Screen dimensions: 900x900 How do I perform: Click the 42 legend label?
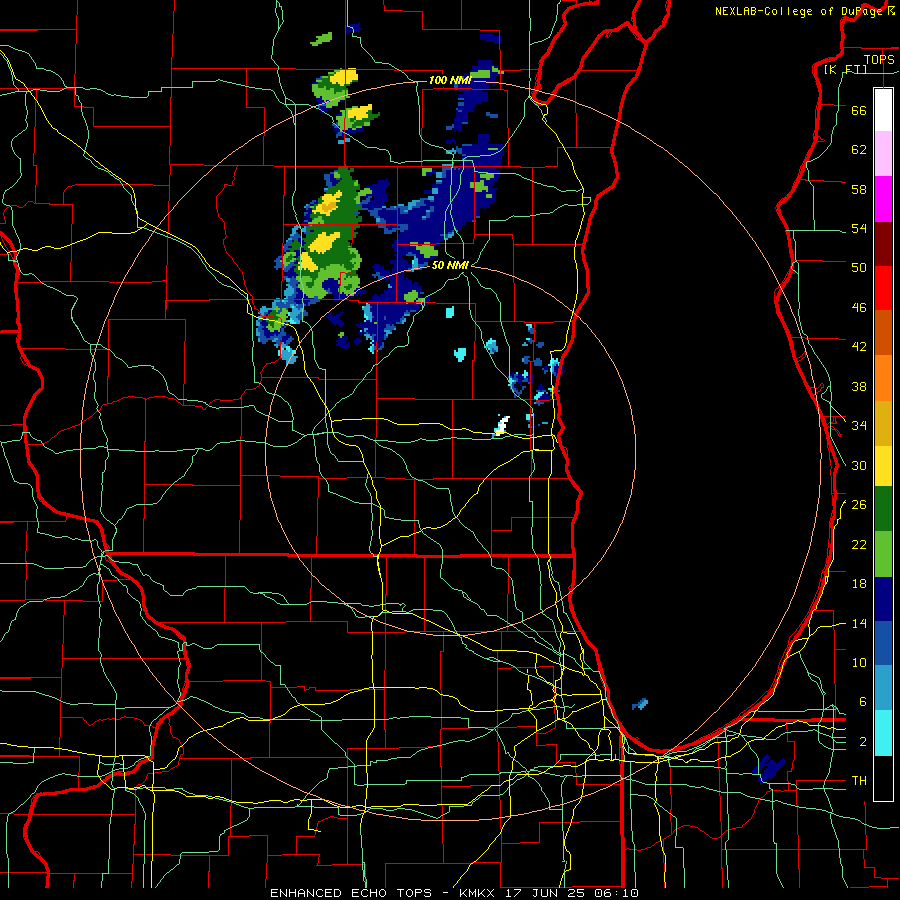click(x=859, y=347)
